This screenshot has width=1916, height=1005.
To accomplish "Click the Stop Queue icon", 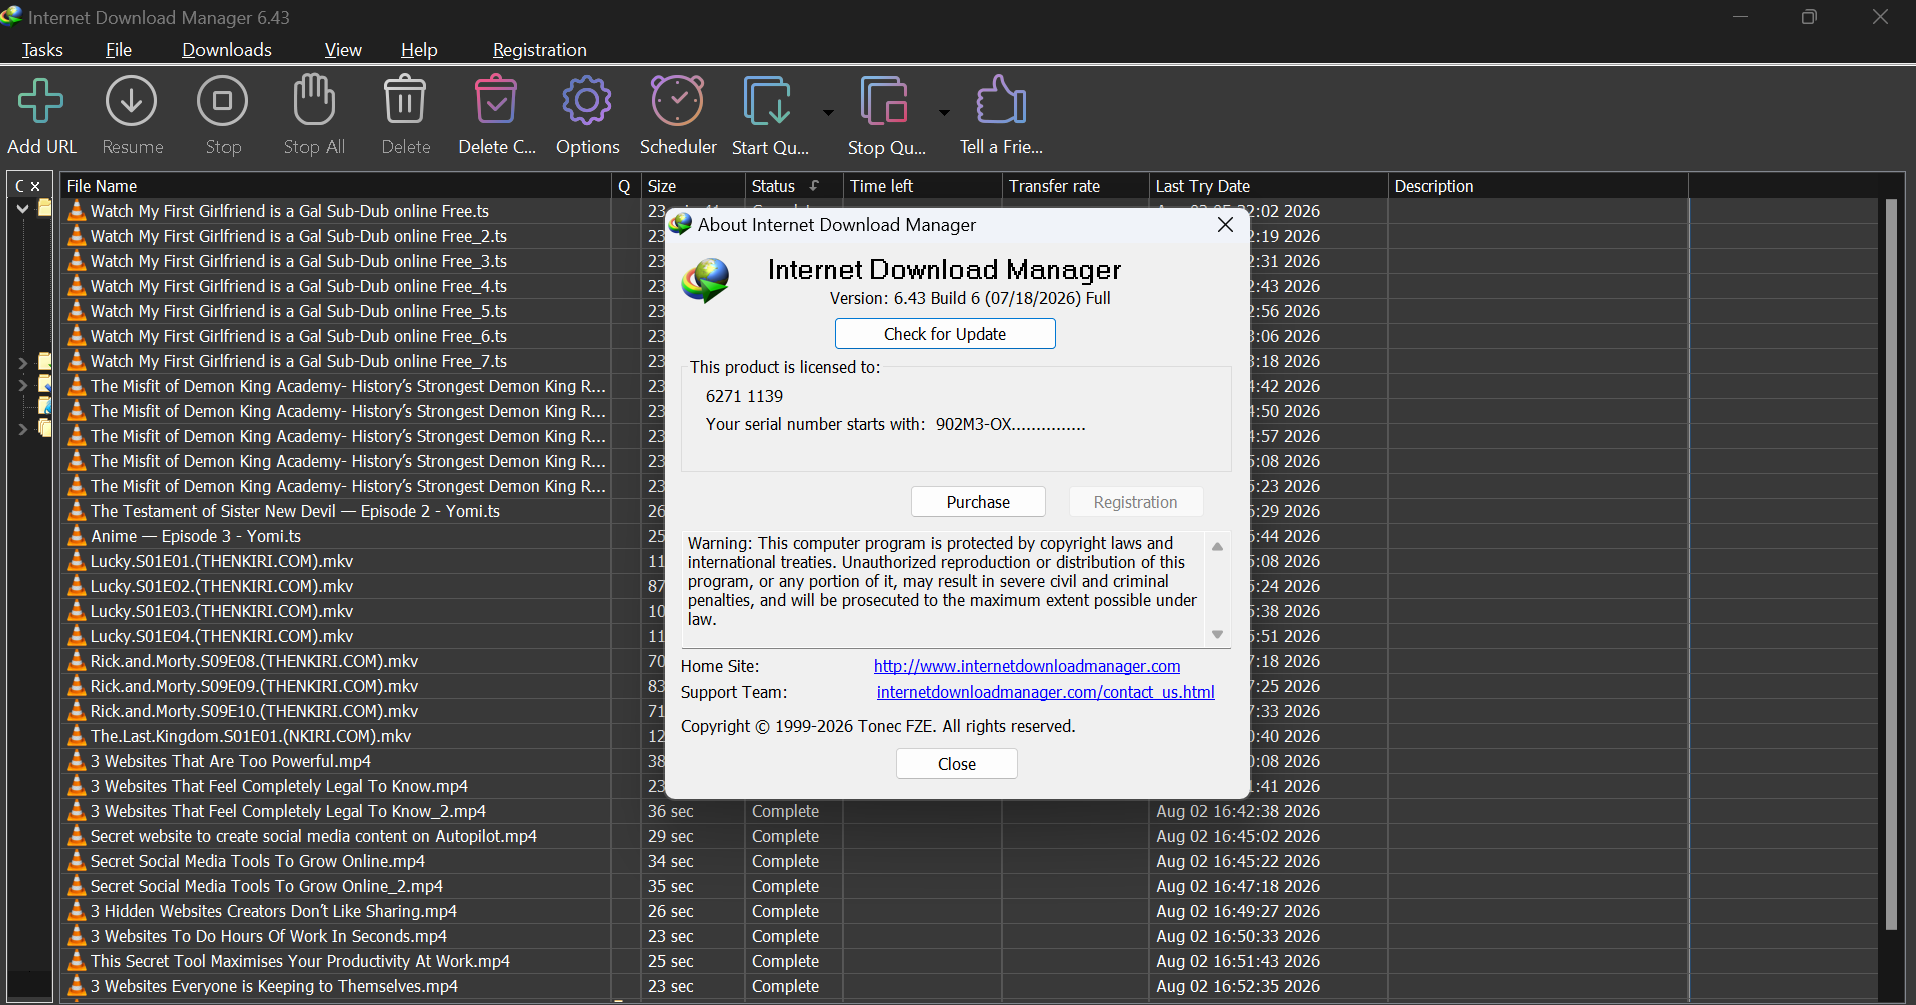I will point(884,101).
